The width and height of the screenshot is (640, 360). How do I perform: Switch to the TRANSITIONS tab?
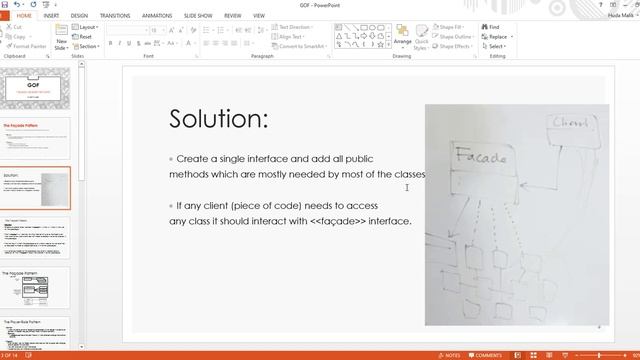click(x=115, y=16)
